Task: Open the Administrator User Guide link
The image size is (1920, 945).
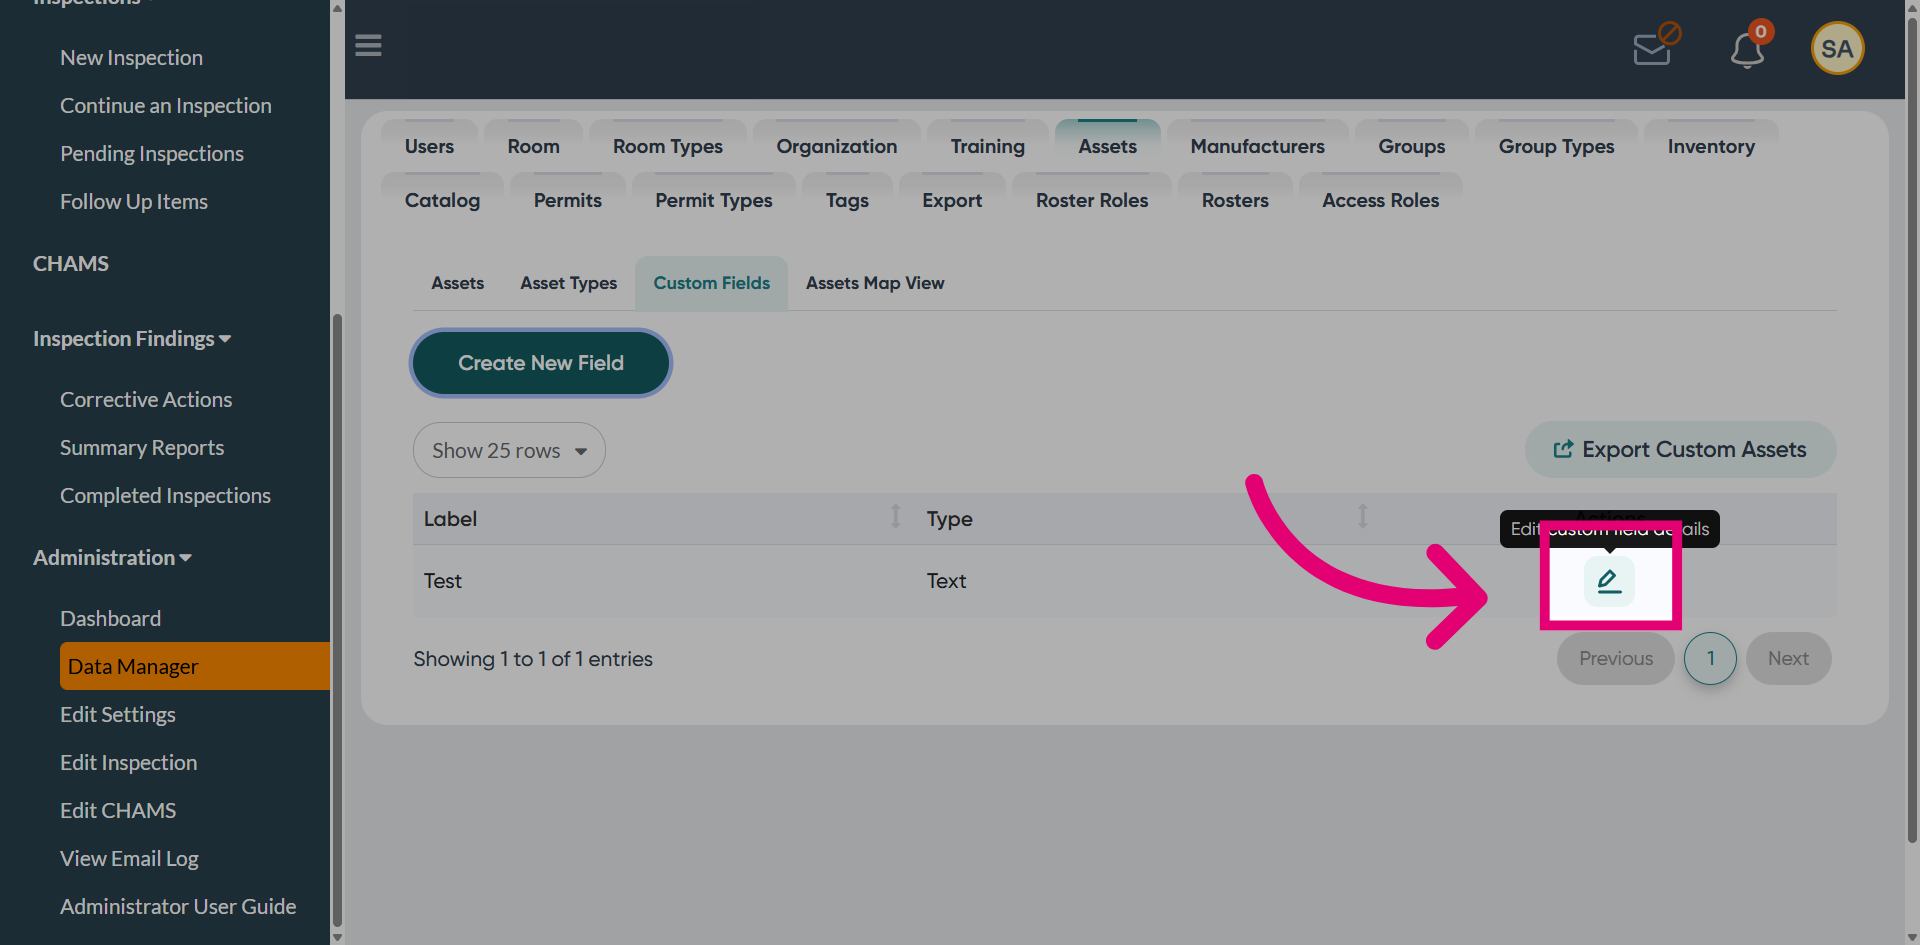Action: [x=178, y=907]
